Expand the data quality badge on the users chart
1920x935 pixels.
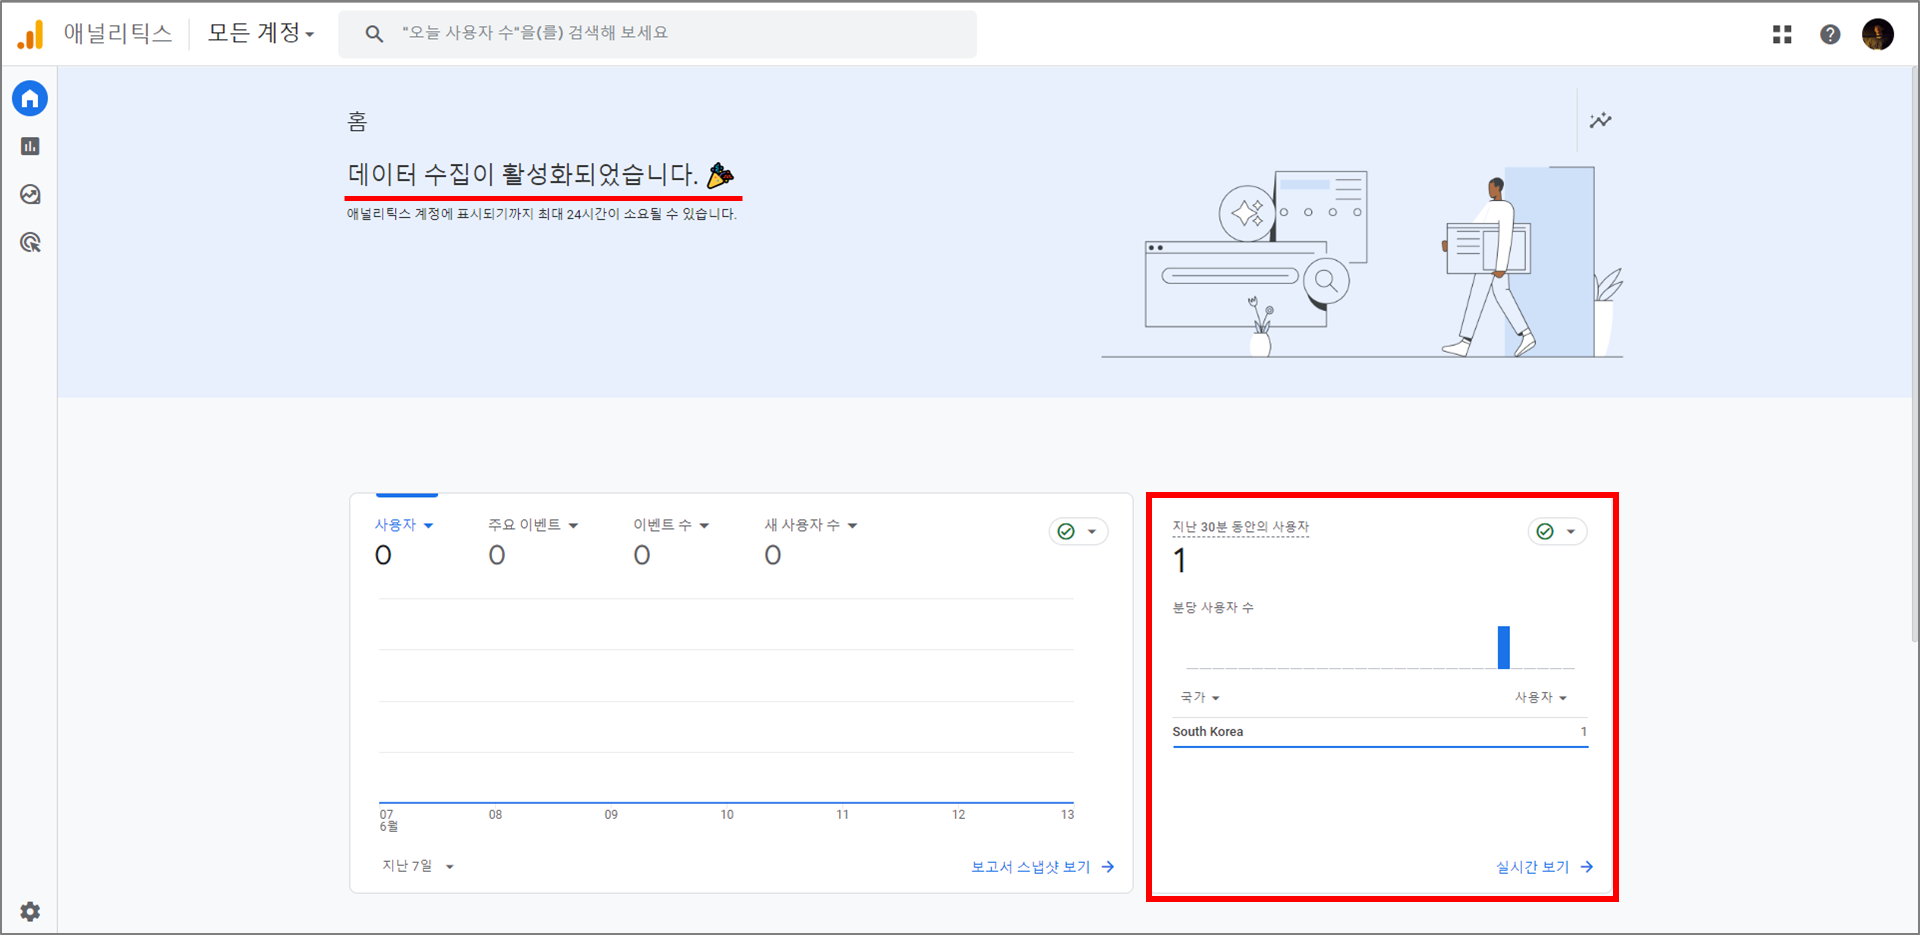(x=1078, y=531)
